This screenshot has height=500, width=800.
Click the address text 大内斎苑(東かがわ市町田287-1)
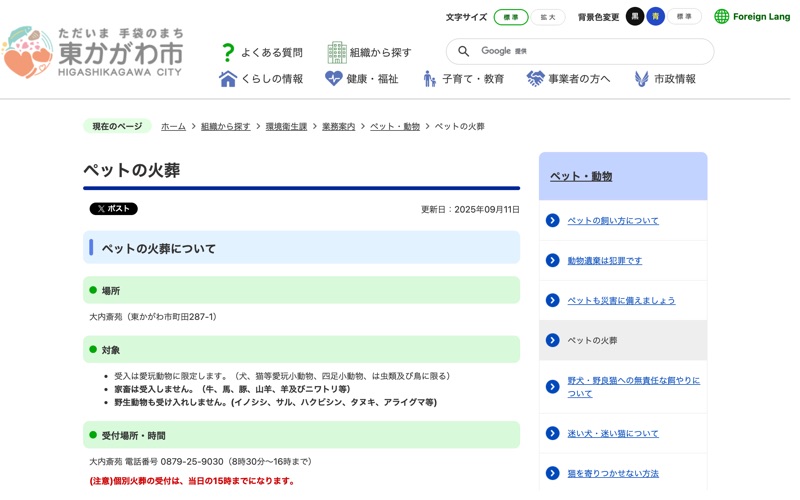coord(153,317)
